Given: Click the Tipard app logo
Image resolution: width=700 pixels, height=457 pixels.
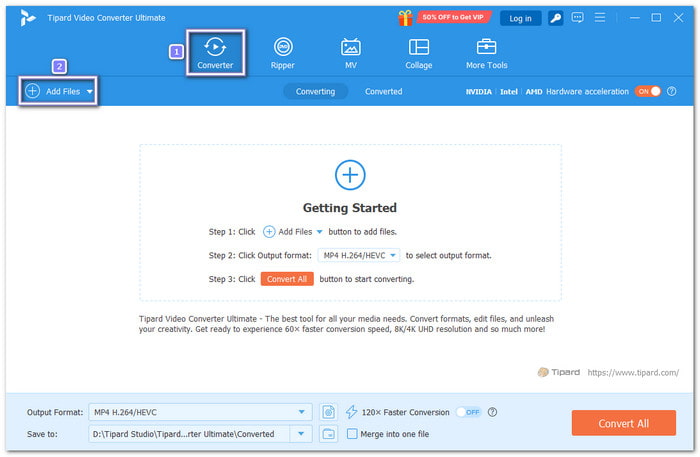Looking at the screenshot, I should click(x=28, y=18).
